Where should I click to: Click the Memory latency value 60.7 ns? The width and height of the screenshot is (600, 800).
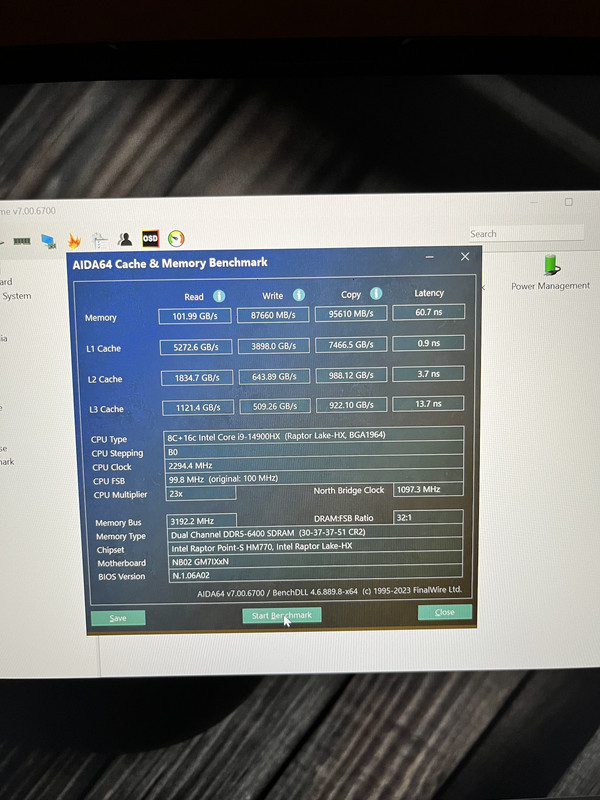coord(429,312)
